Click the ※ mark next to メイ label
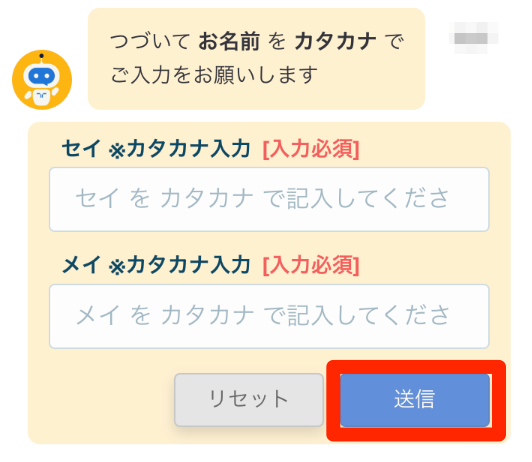This screenshot has height=462, width=532. coord(117,267)
